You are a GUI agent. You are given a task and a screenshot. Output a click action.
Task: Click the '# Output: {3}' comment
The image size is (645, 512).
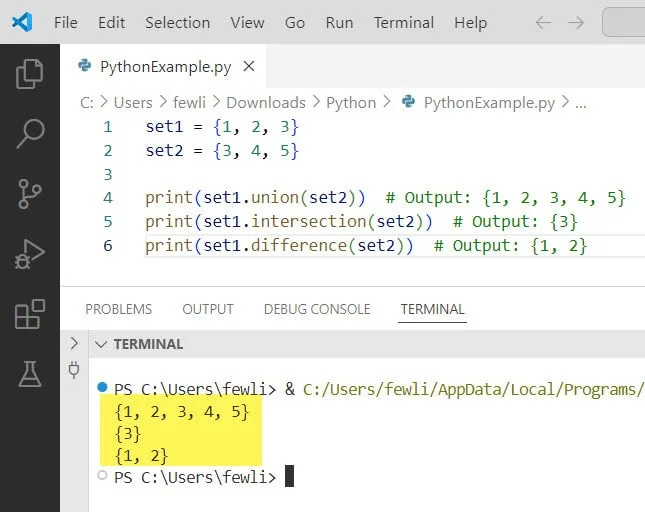pos(515,222)
